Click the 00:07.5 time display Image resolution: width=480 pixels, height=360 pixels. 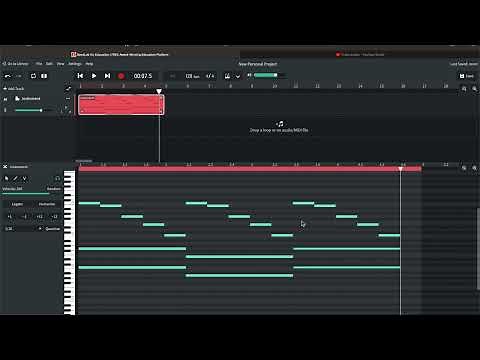pyautogui.click(x=143, y=76)
